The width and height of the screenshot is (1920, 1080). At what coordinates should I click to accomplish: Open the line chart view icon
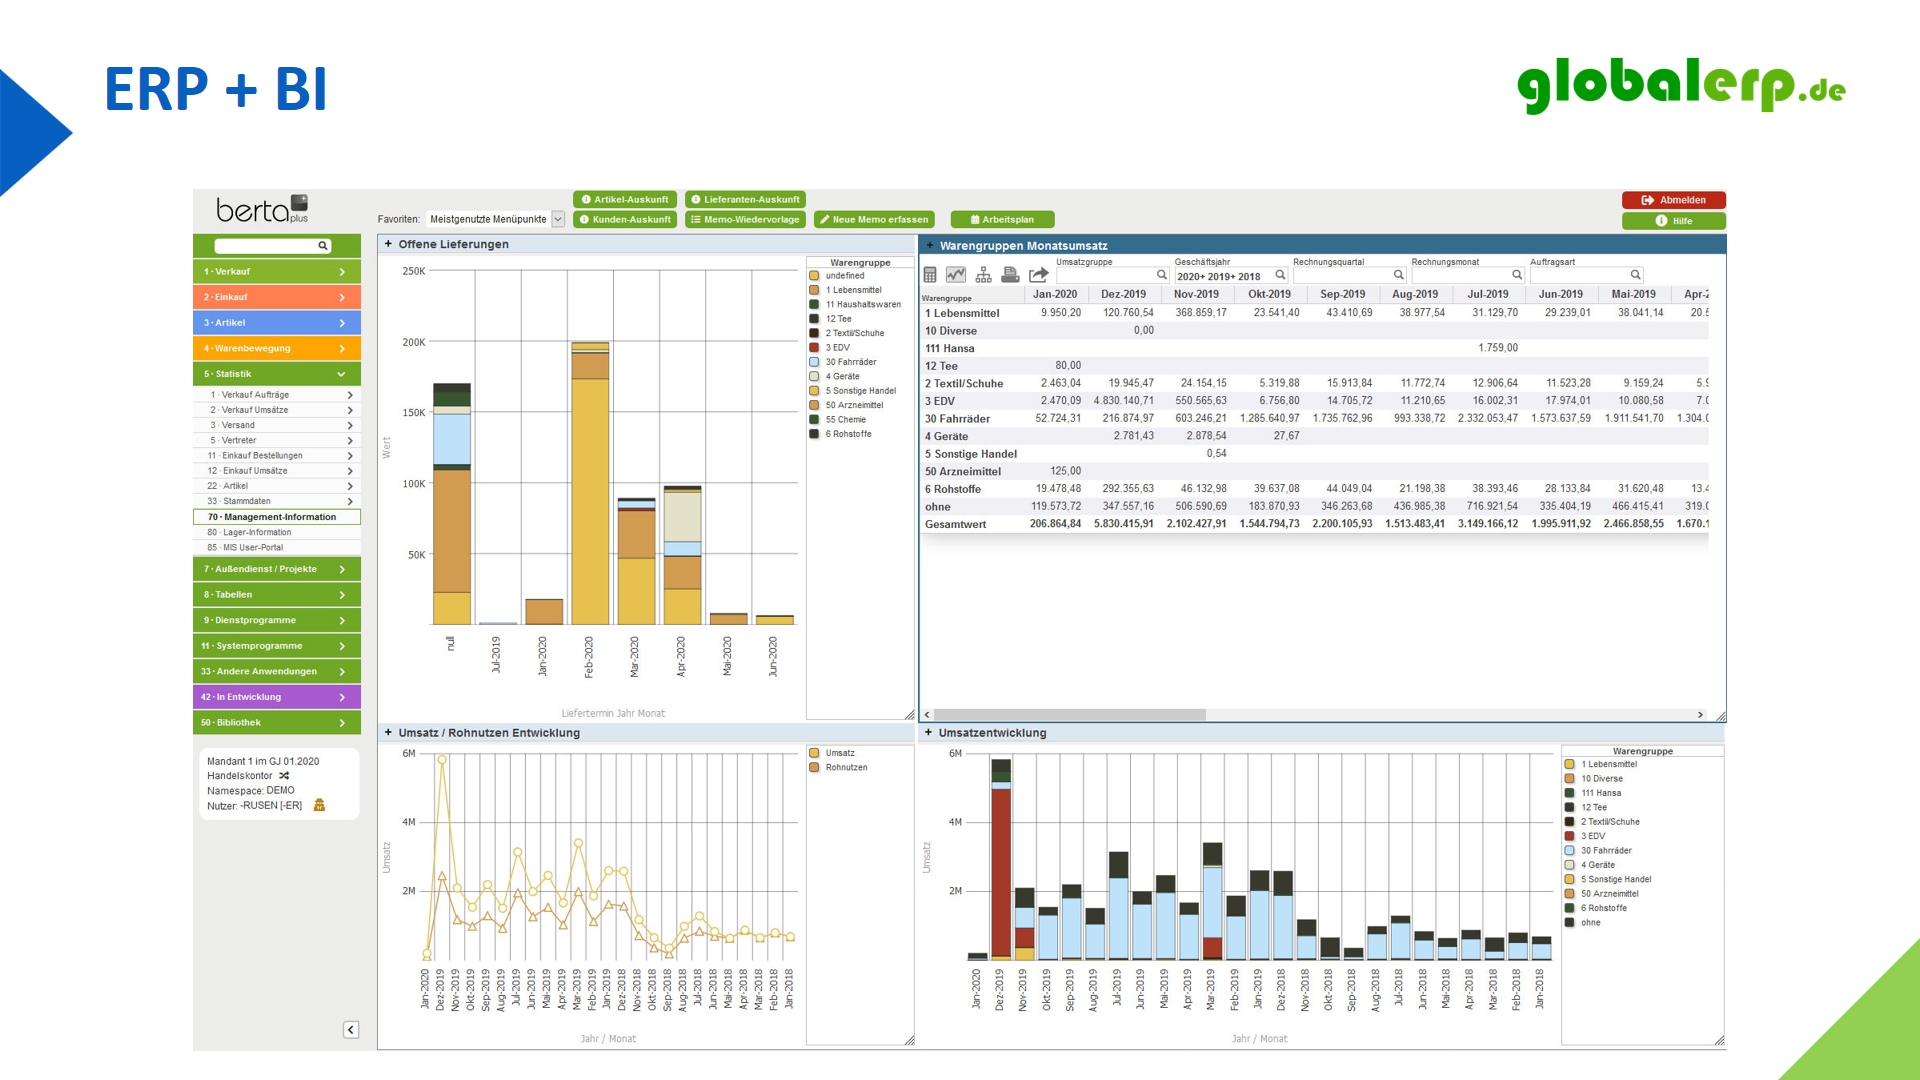coord(956,275)
